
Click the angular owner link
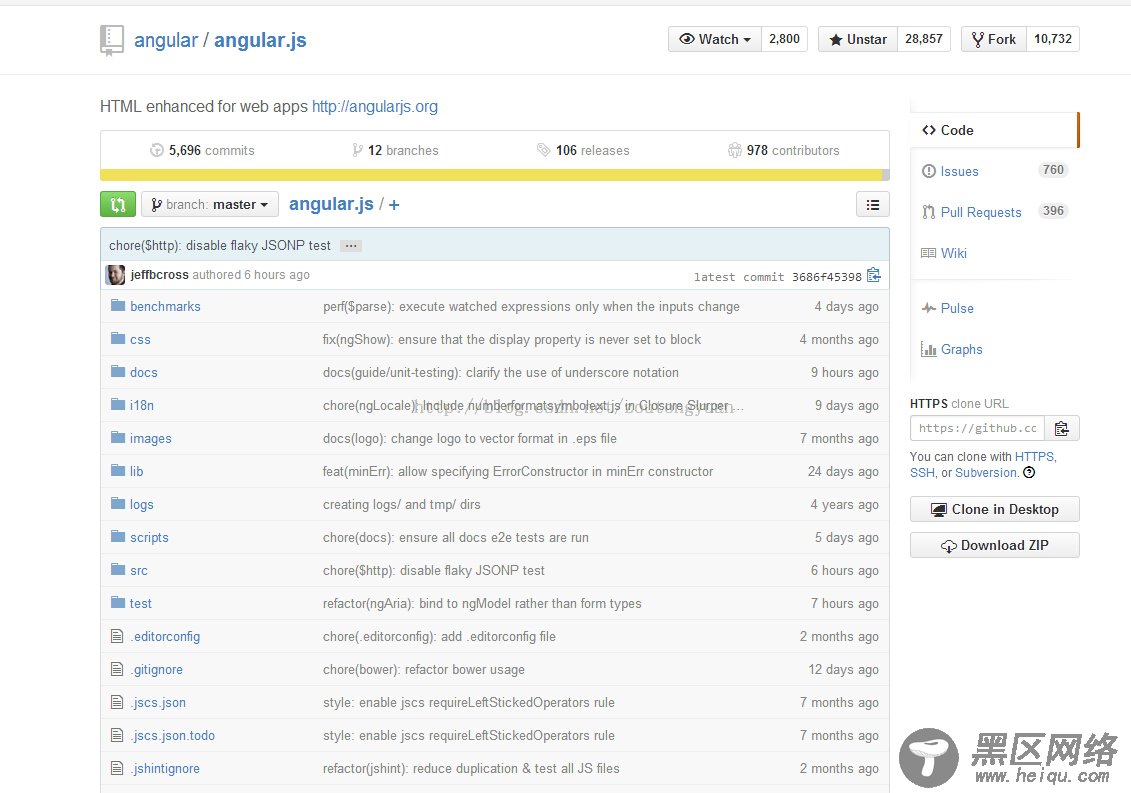point(166,40)
